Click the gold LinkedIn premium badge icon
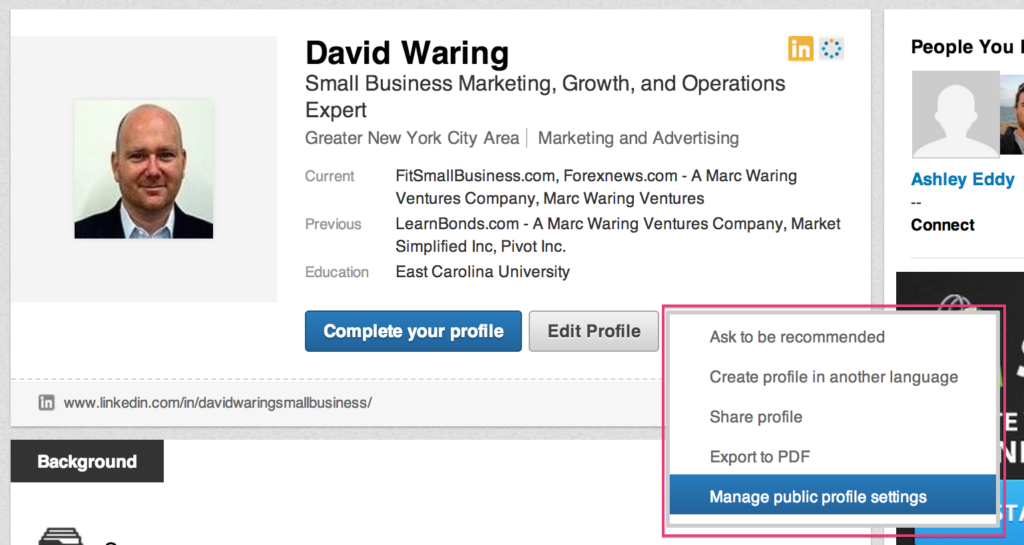Screen dimensions: 1024x545 click(801, 49)
